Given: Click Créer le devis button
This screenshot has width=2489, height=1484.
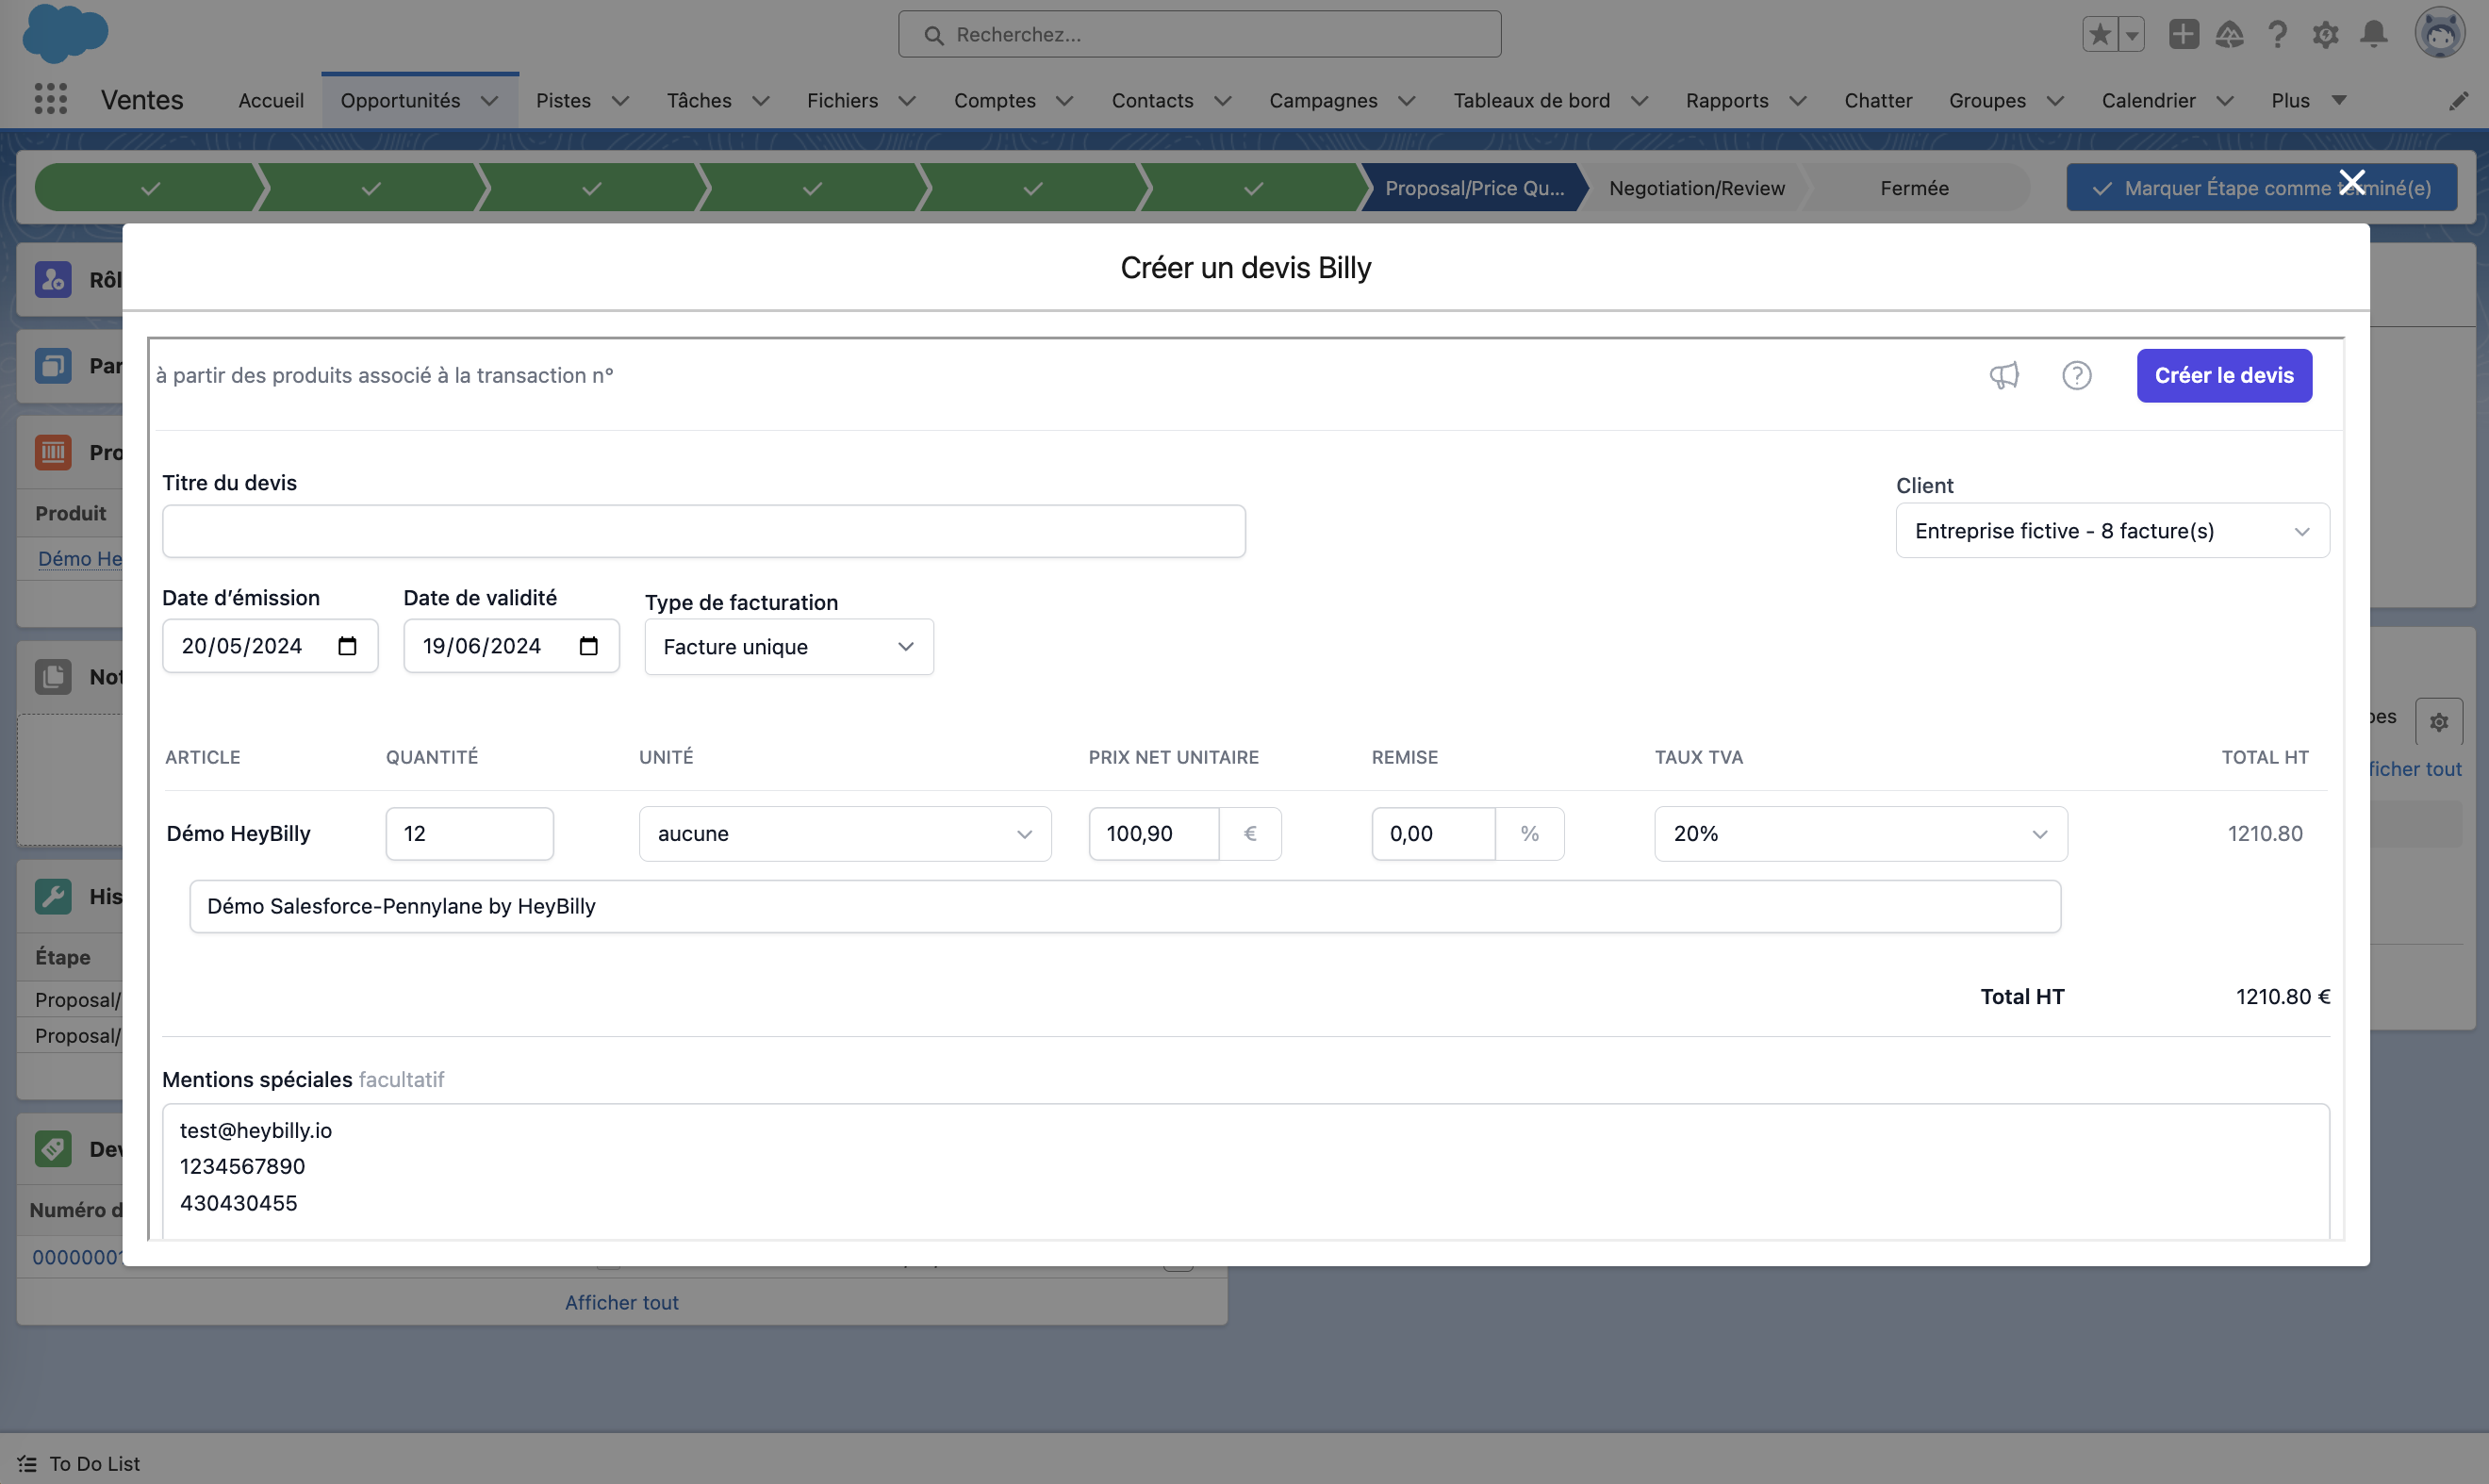Looking at the screenshot, I should click(x=2223, y=376).
